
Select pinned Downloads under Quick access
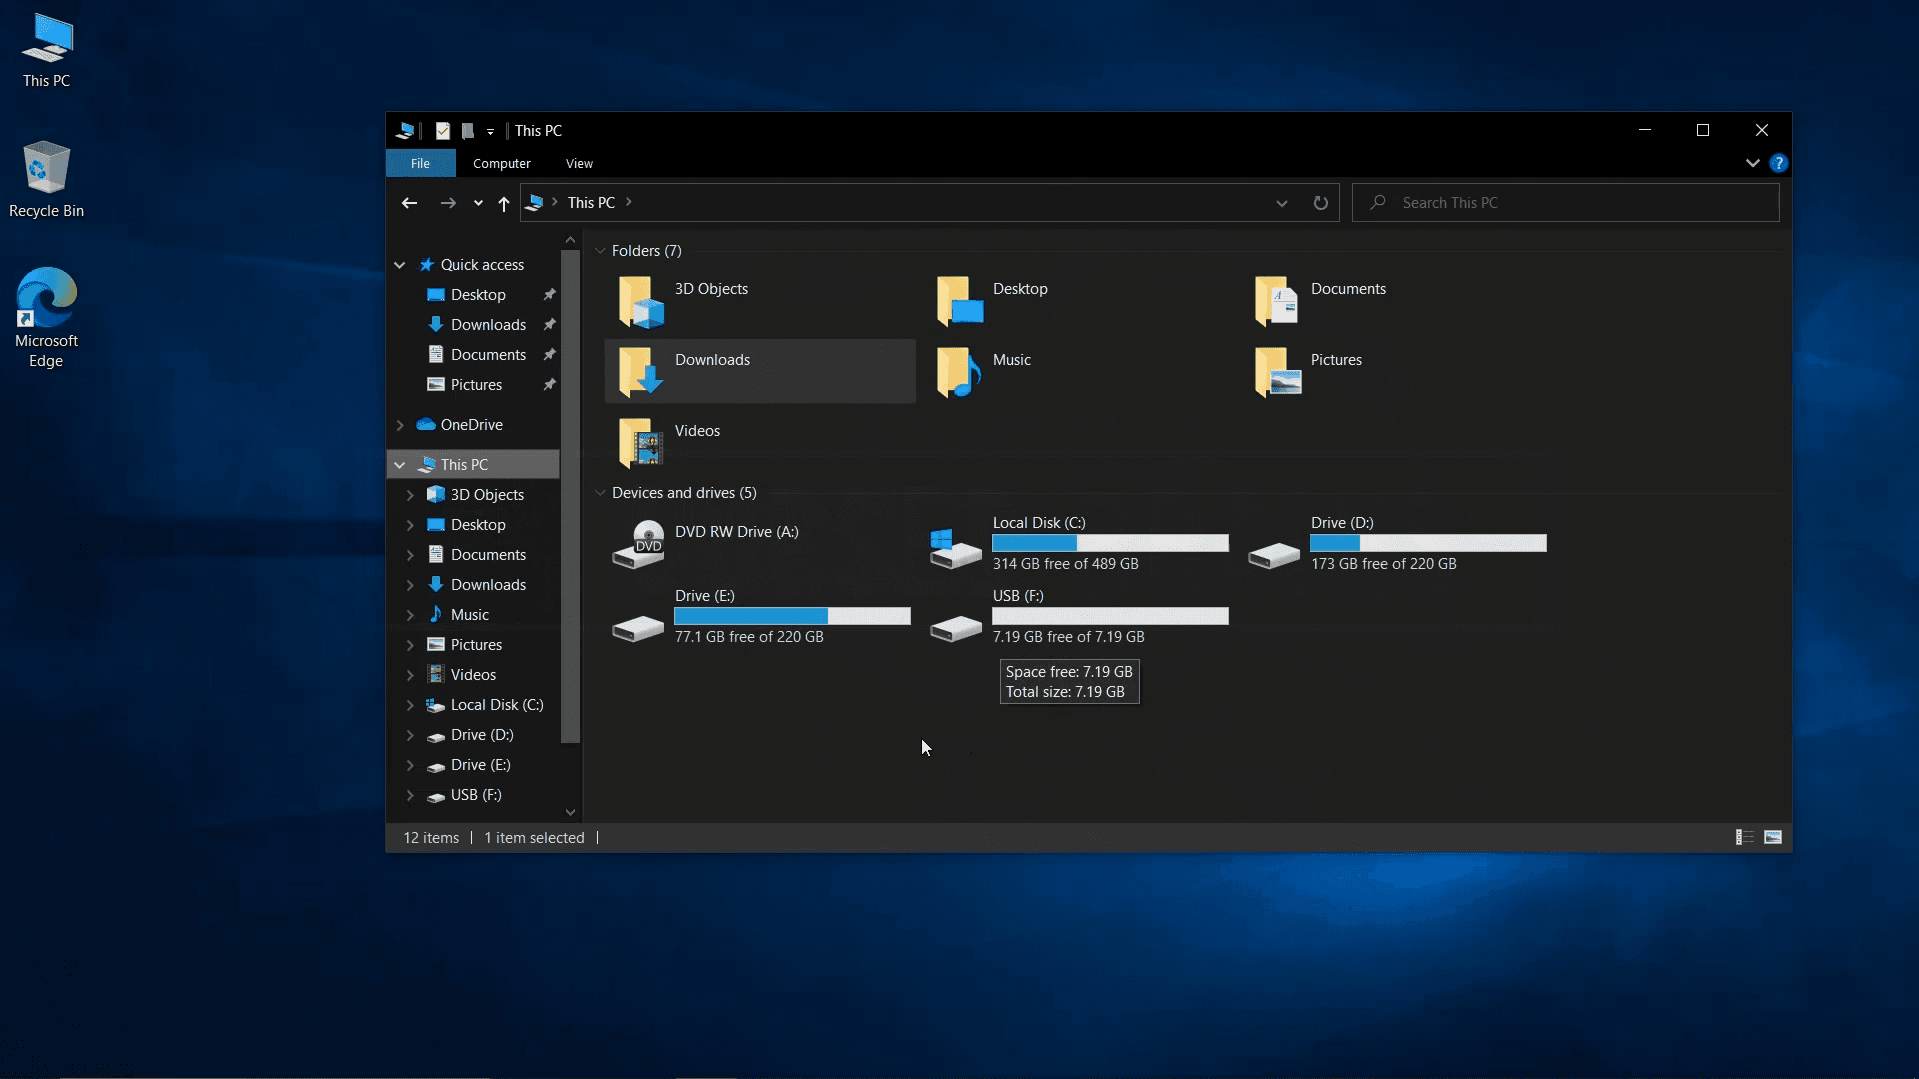pos(488,325)
